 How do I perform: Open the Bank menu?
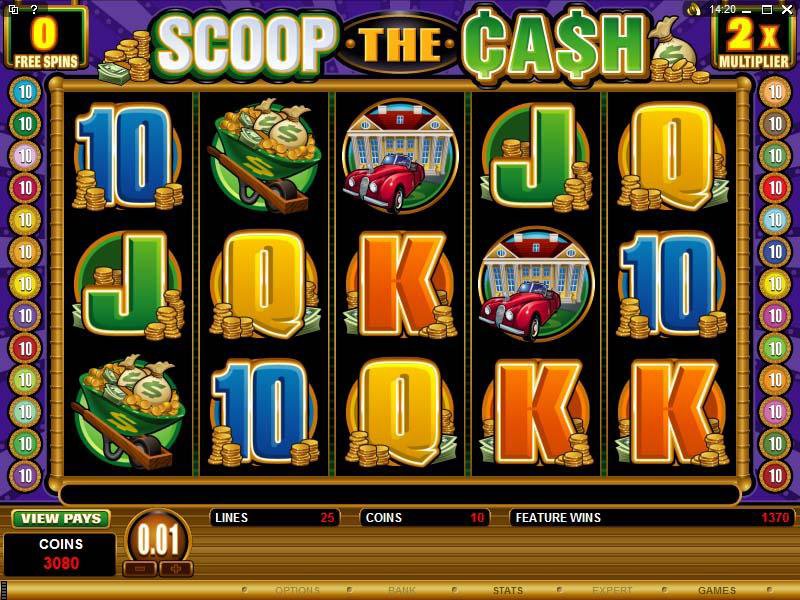[402, 590]
